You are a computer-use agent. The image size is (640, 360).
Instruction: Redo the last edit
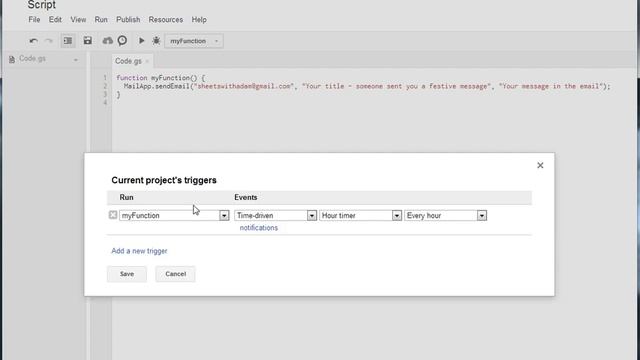[49, 41]
